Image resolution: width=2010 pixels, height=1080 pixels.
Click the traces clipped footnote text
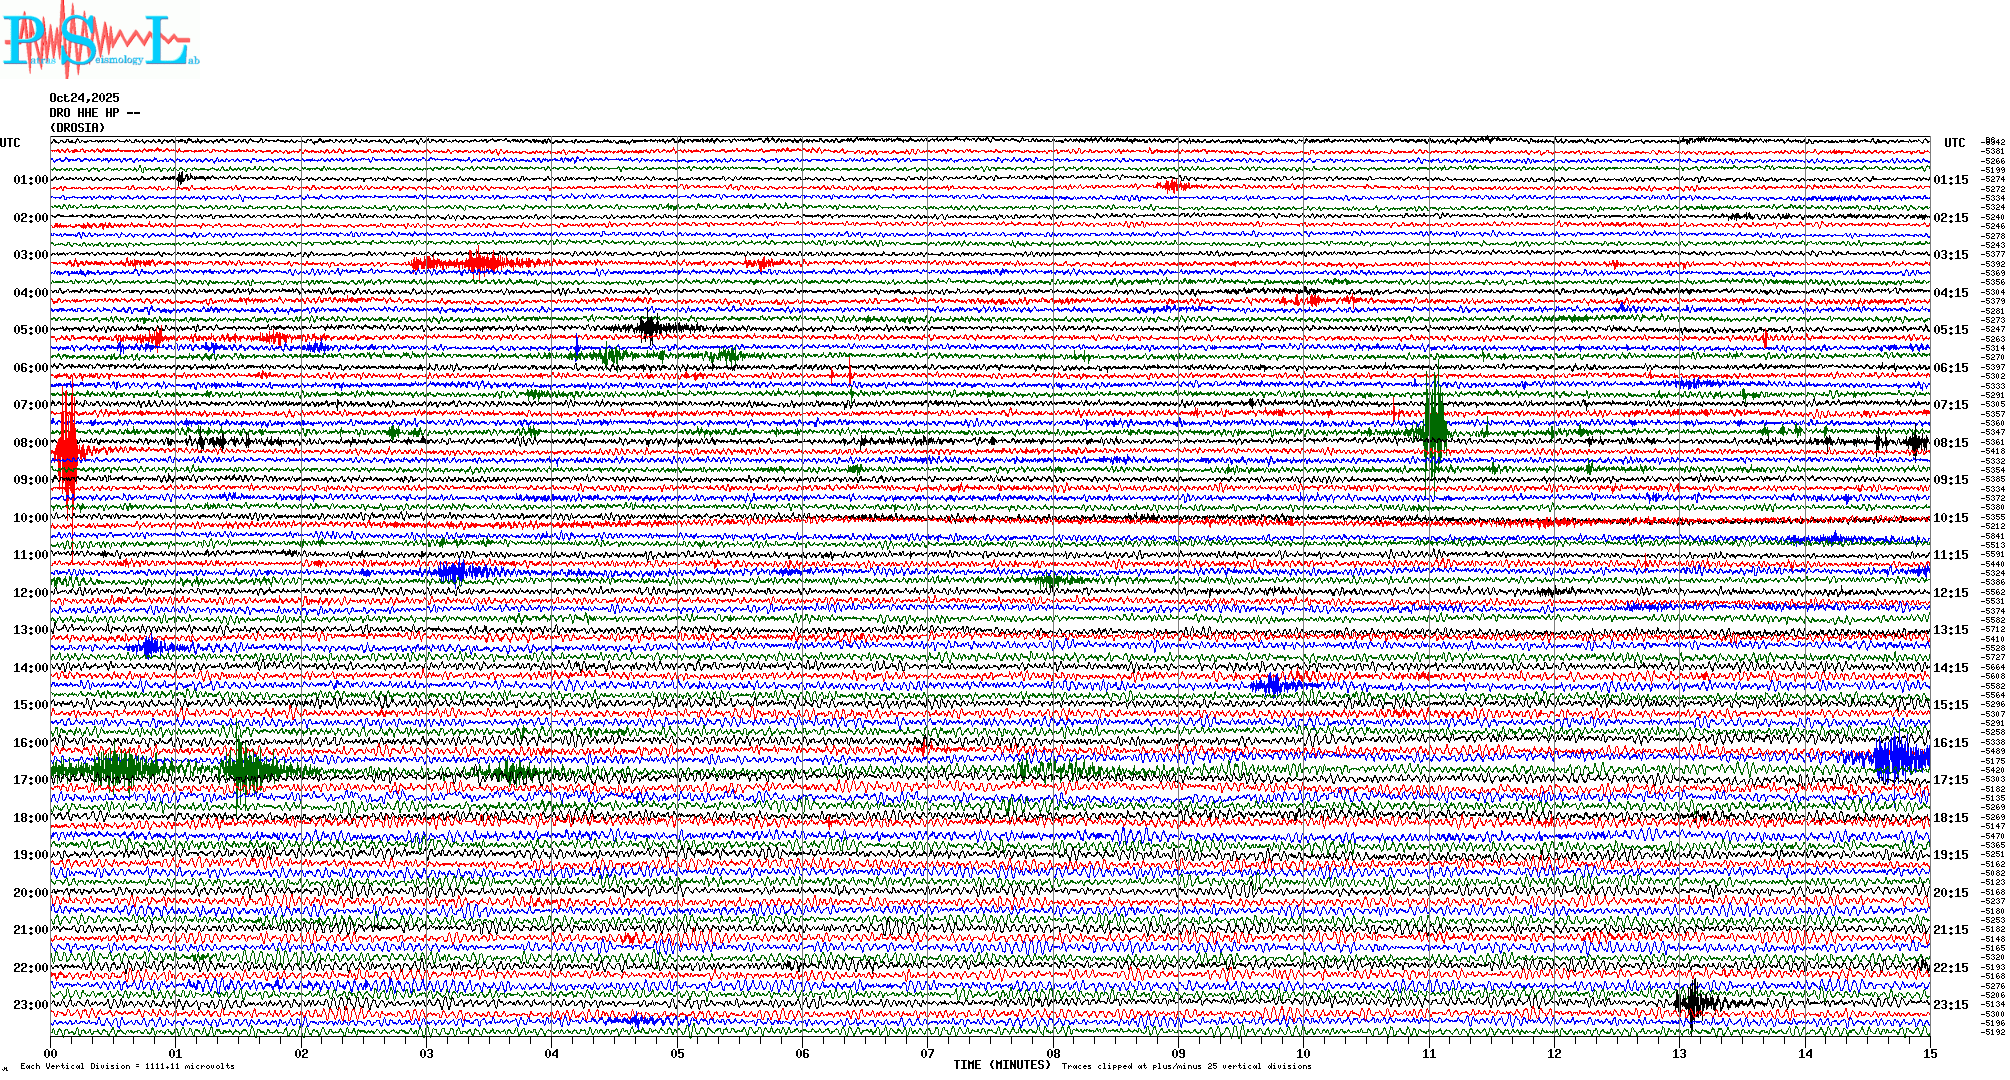tap(1186, 1066)
